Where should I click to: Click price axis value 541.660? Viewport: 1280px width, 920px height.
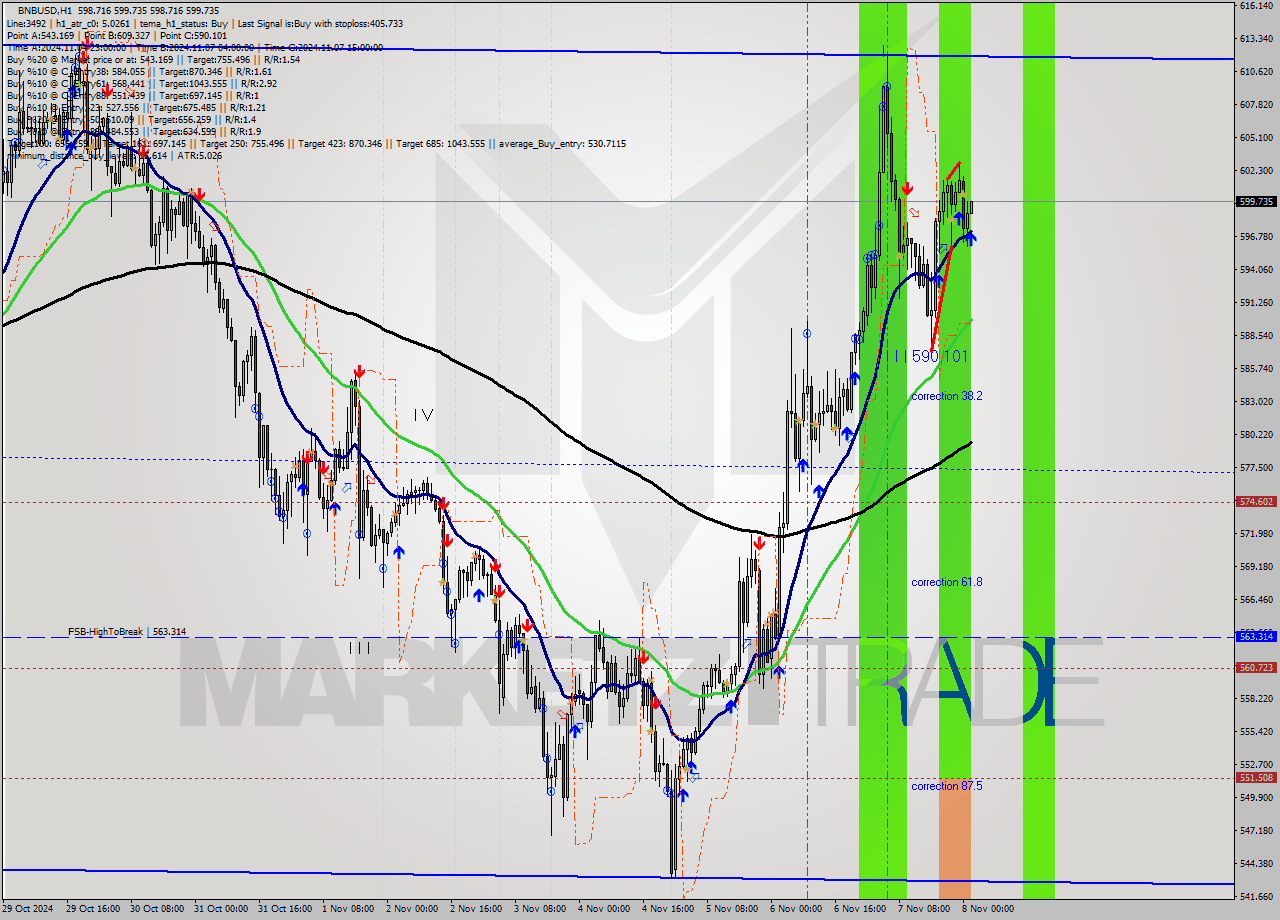tap(1256, 896)
